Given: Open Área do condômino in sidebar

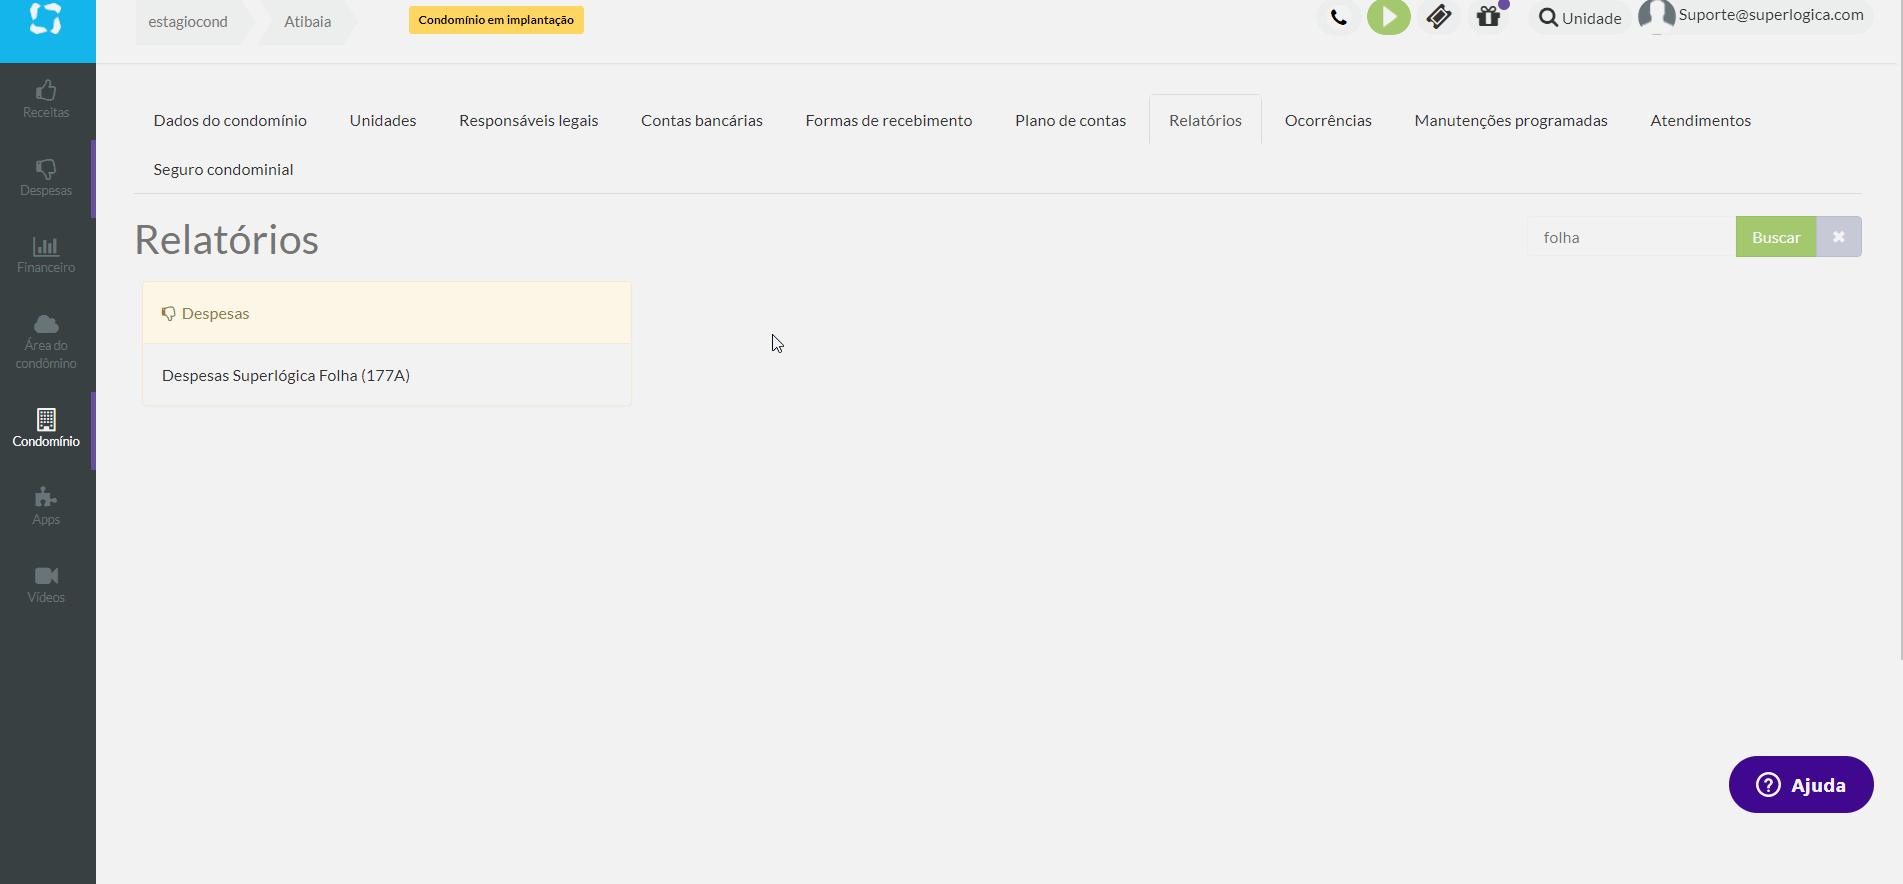Looking at the screenshot, I should pos(46,343).
